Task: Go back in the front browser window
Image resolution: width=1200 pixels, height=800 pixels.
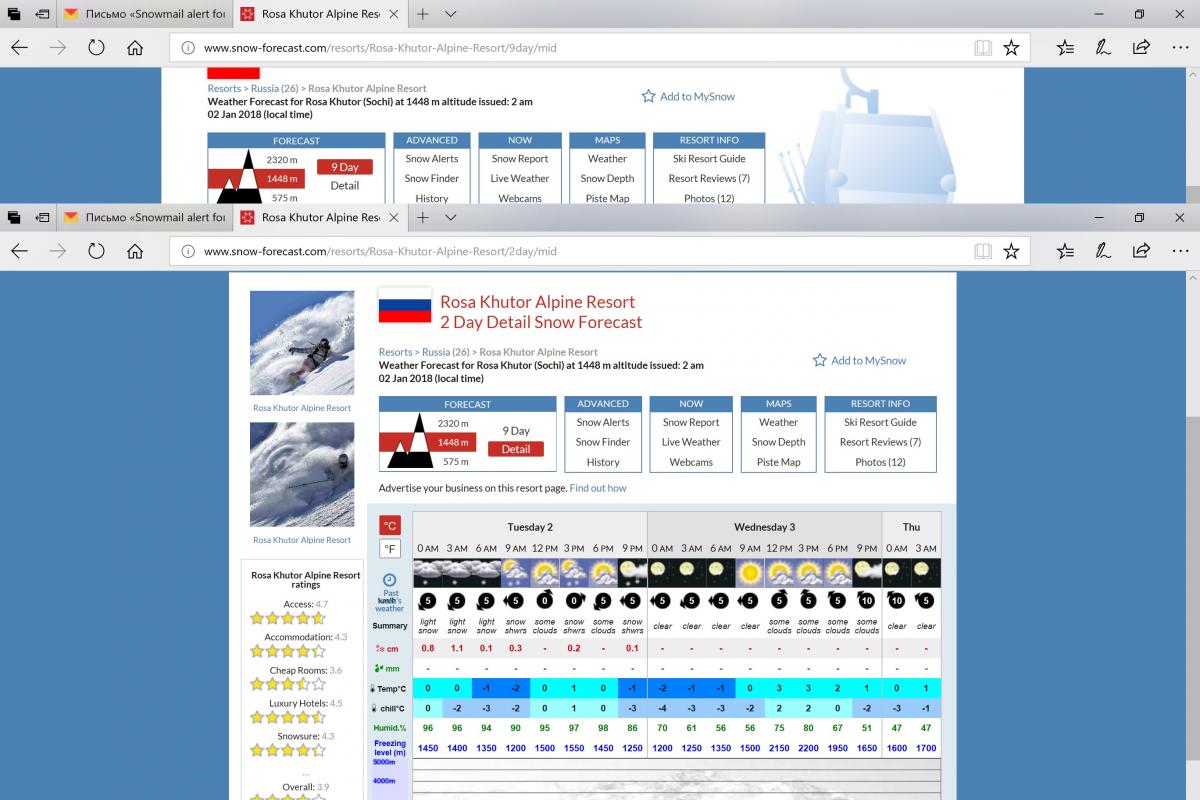Action: [20, 251]
